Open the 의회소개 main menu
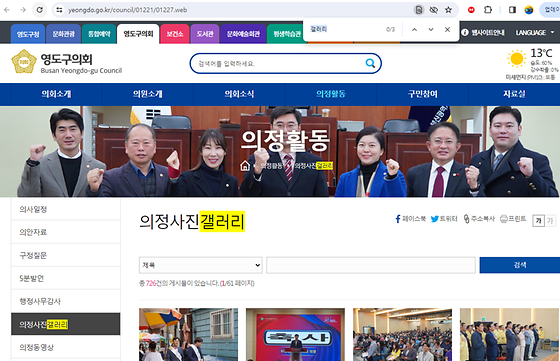Screen dimensions: 560x361 (56, 94)
